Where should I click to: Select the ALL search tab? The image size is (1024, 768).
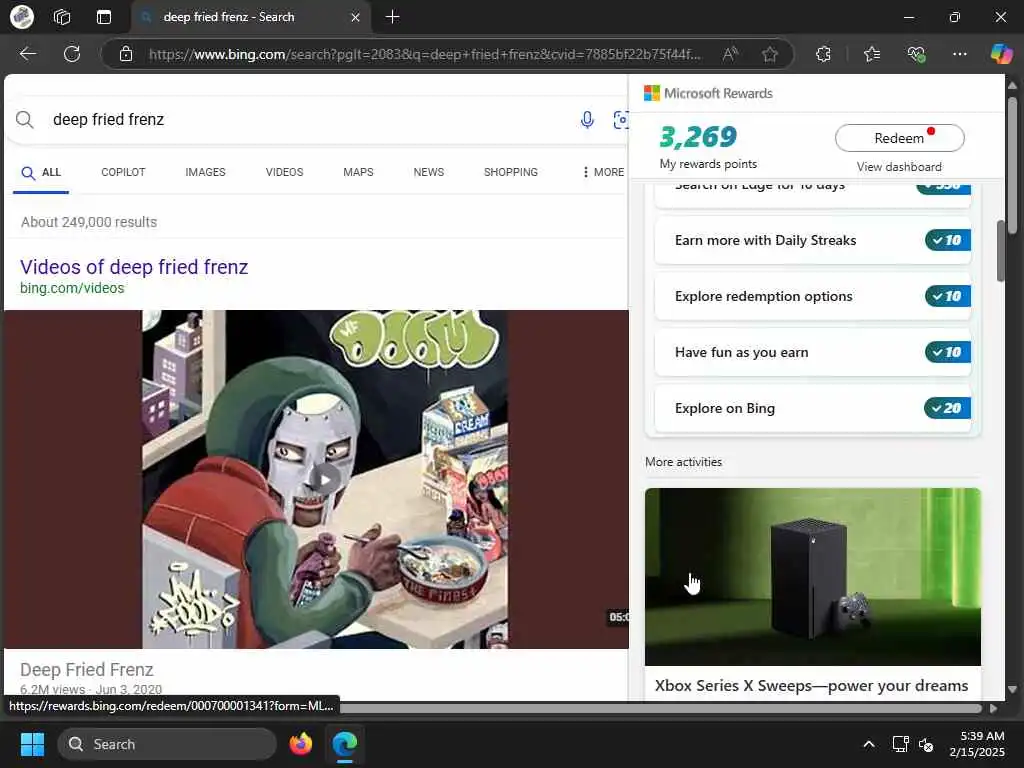(41, 172)
